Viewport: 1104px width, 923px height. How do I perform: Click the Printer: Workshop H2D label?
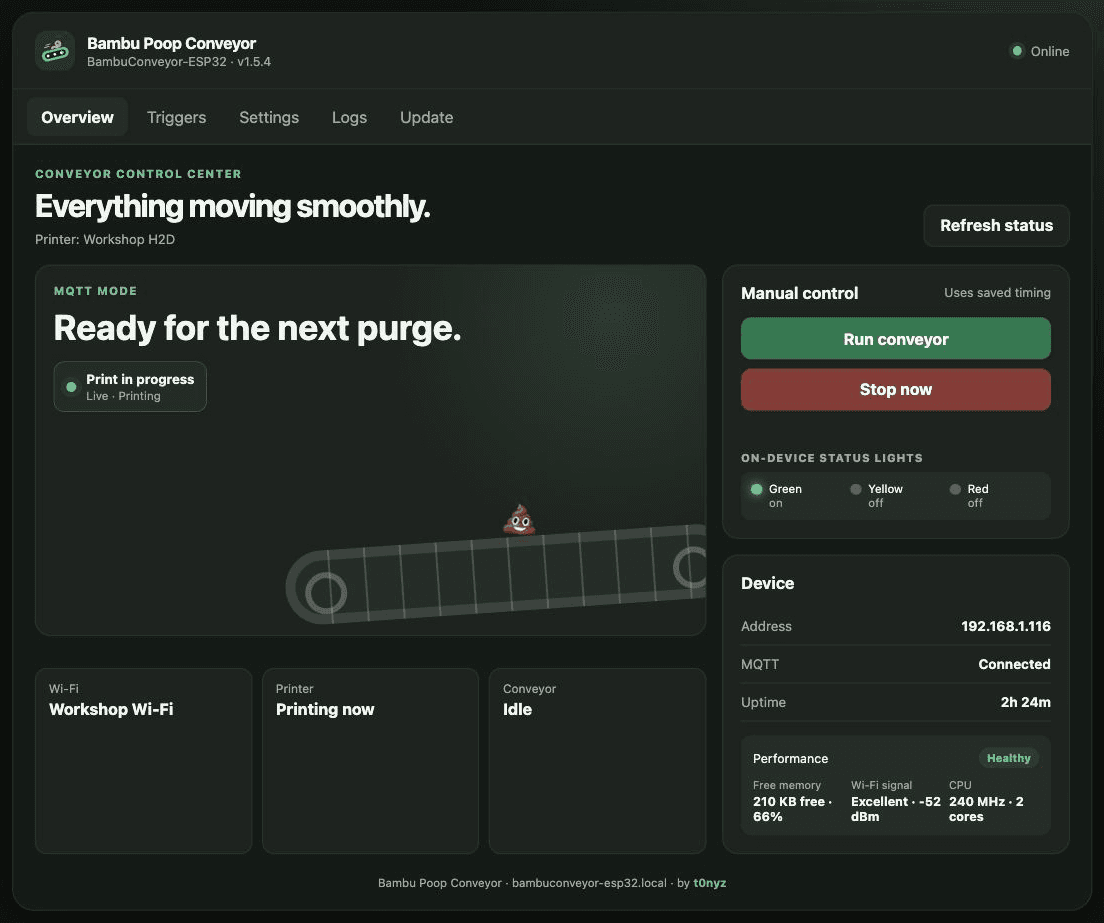coord(105,239)
